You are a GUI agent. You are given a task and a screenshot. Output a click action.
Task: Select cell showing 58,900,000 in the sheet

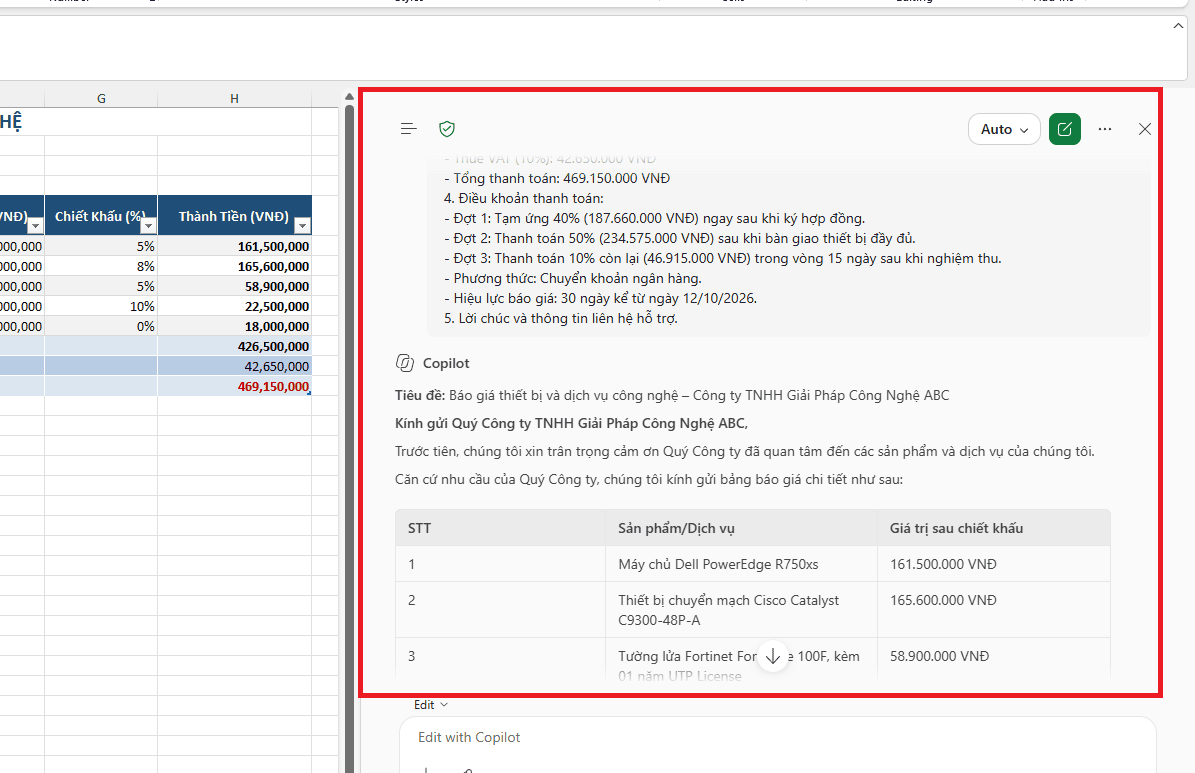pyautogui.click(x=235, y=286)
